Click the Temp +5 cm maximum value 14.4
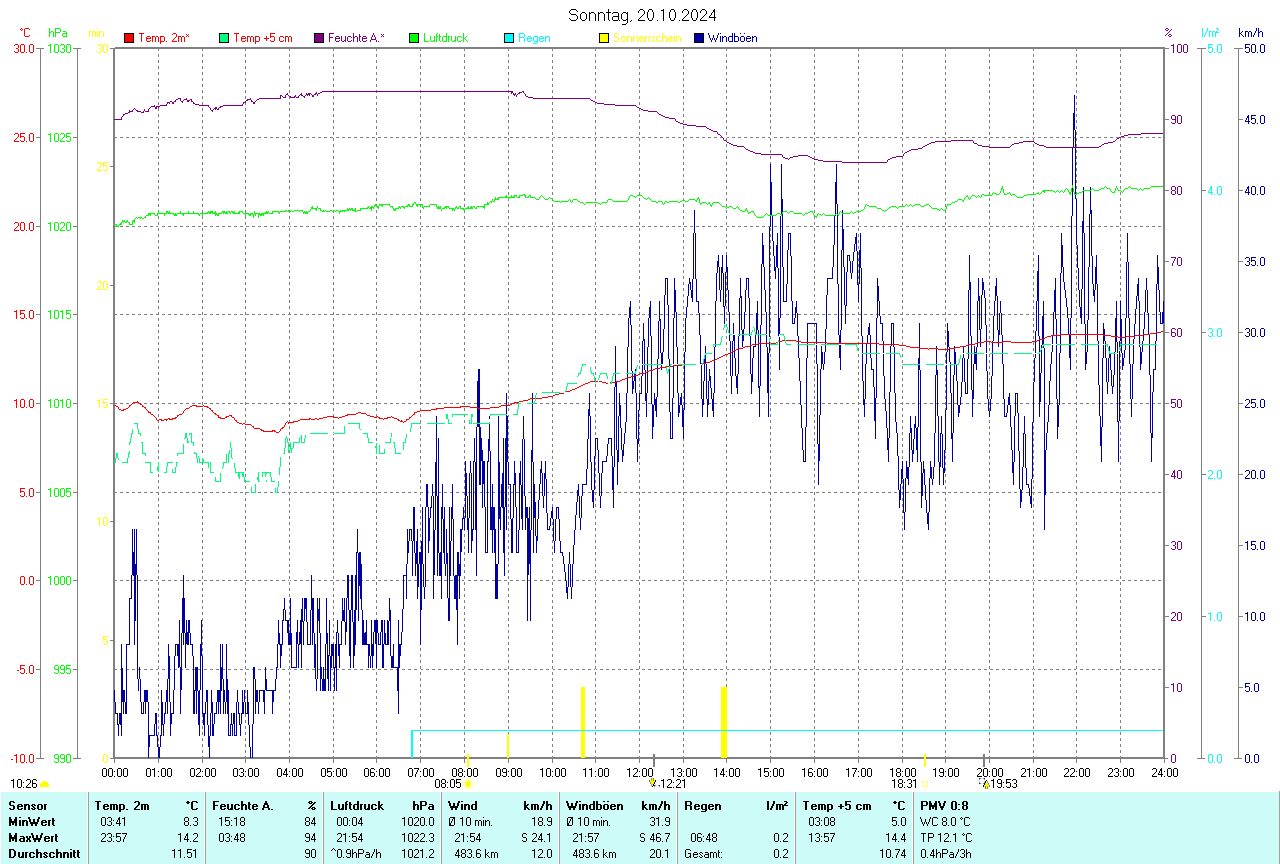 (894, 837)
